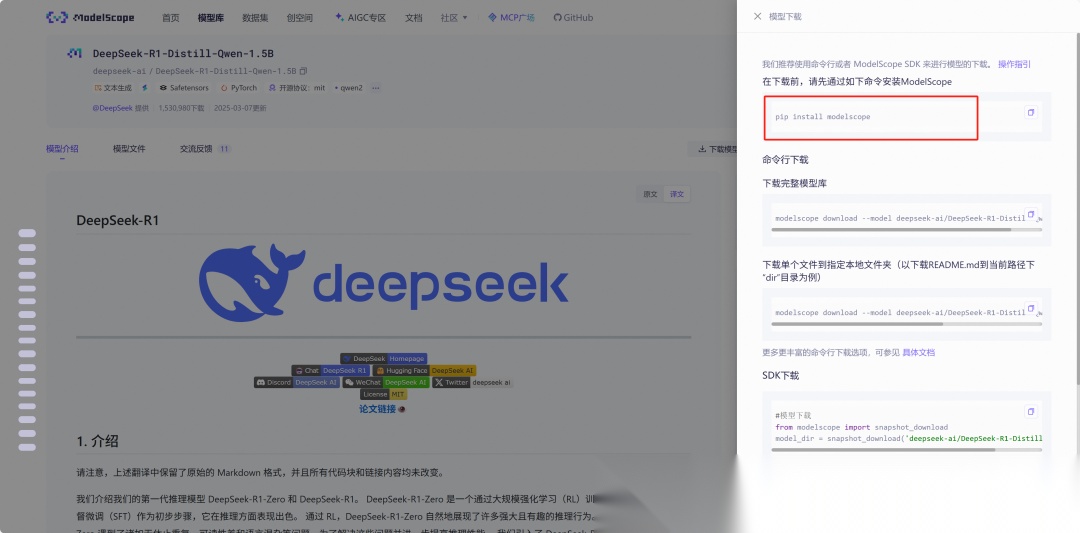Image resolution: width=1080 pixels, height=533 pixels.
Task: Click the pip install modelscope code text
Action: coord(822,116)
